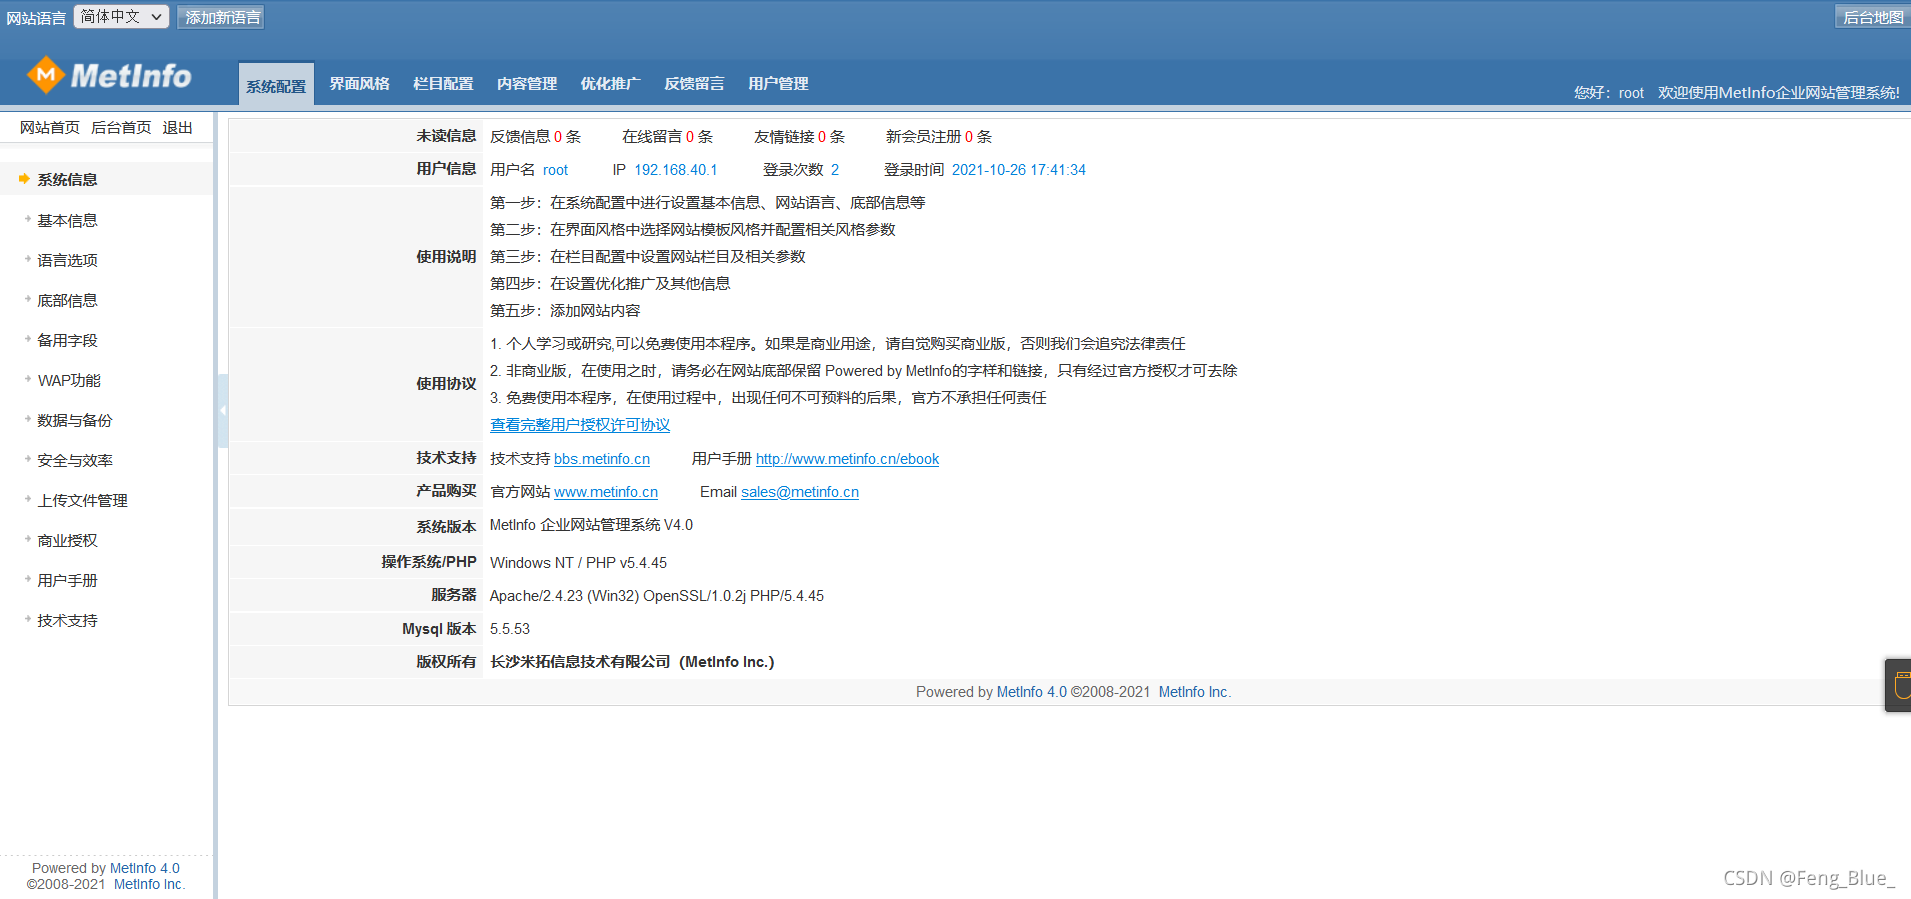Switch to the 系统配置 tab
Image resolution: width=1911 pixels, height=899 pixels.
276,85
